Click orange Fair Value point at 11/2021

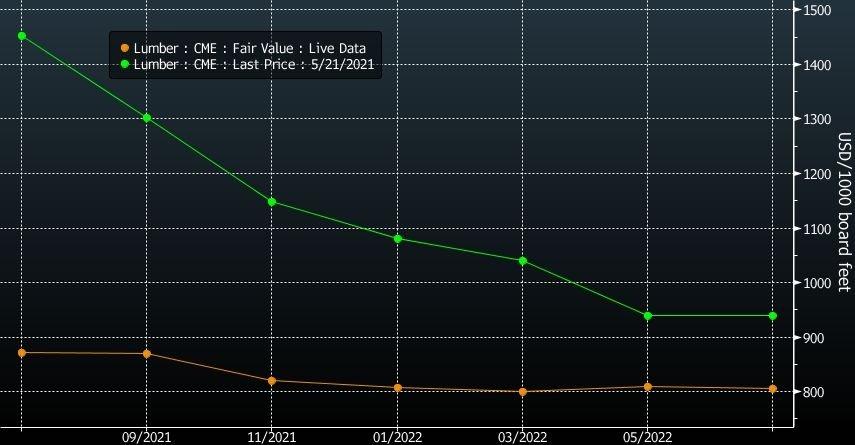[272, 381]
